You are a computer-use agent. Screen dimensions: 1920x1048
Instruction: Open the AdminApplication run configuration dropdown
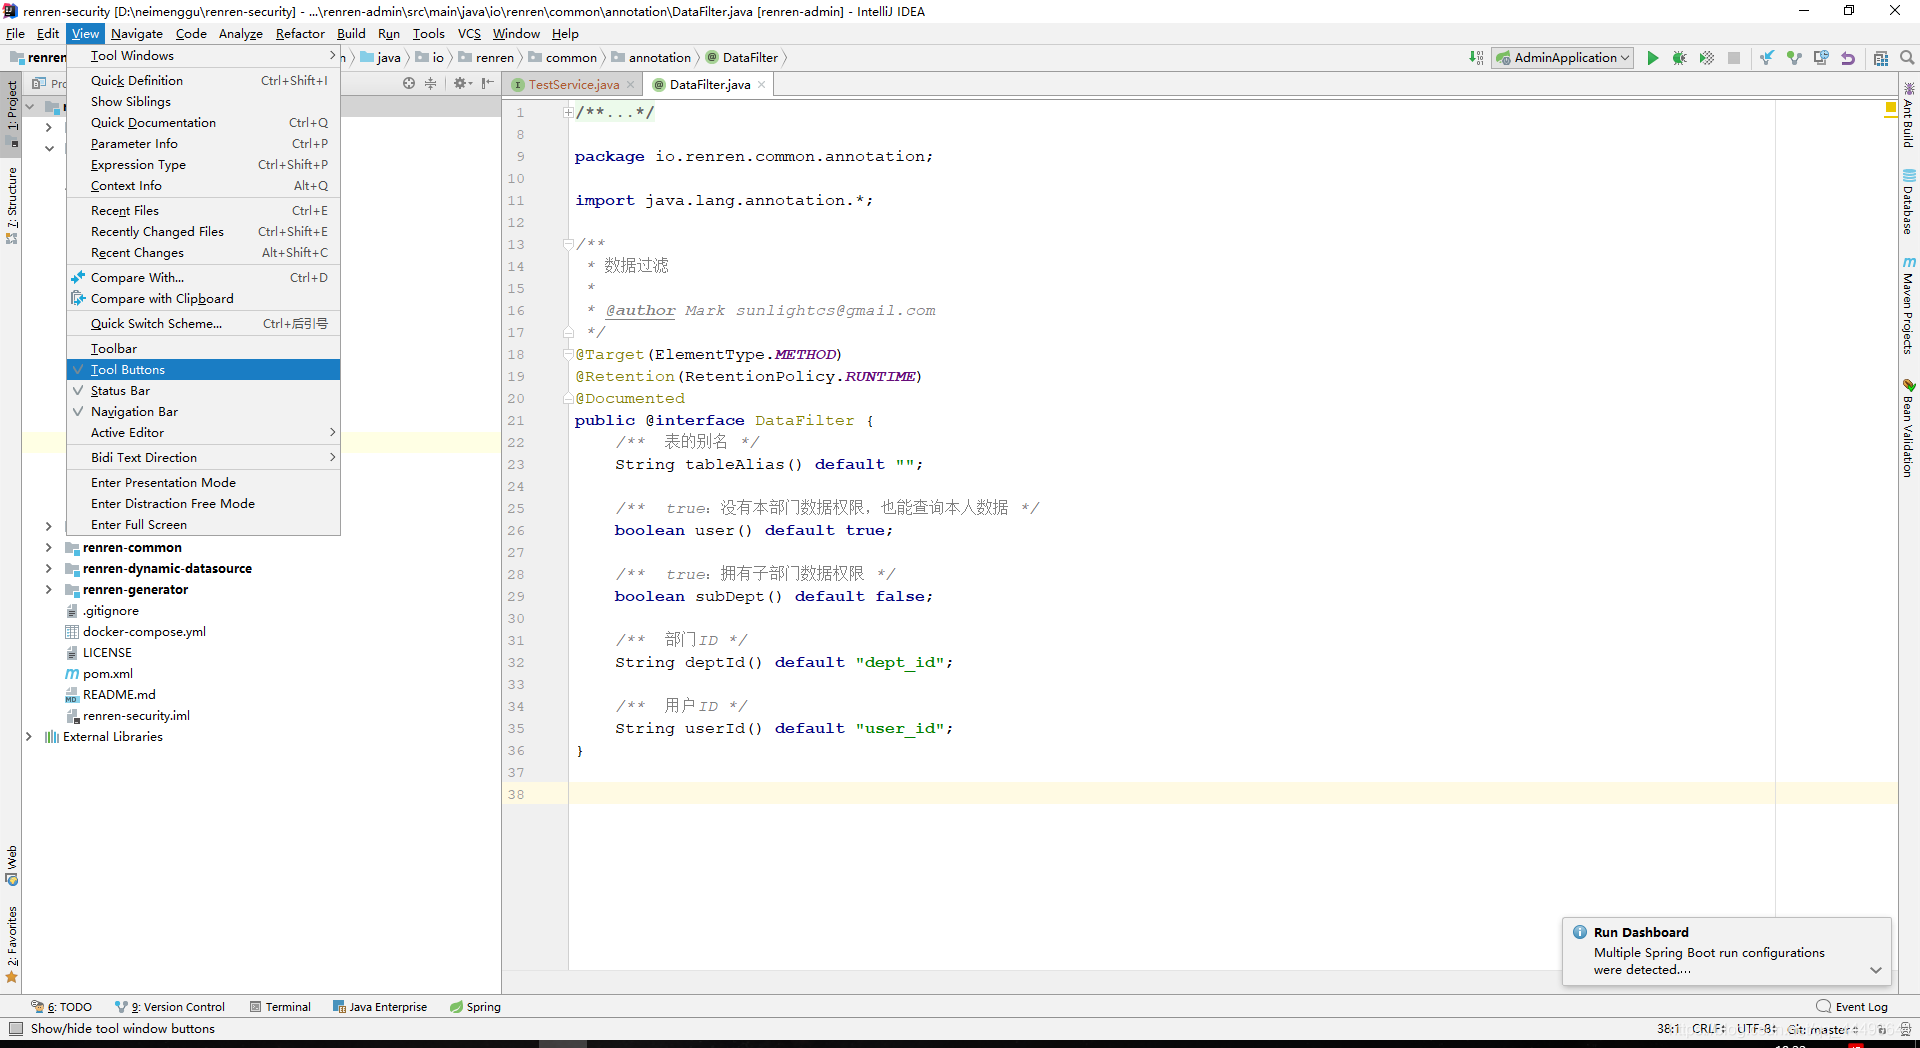click(x=1563, y=58)
